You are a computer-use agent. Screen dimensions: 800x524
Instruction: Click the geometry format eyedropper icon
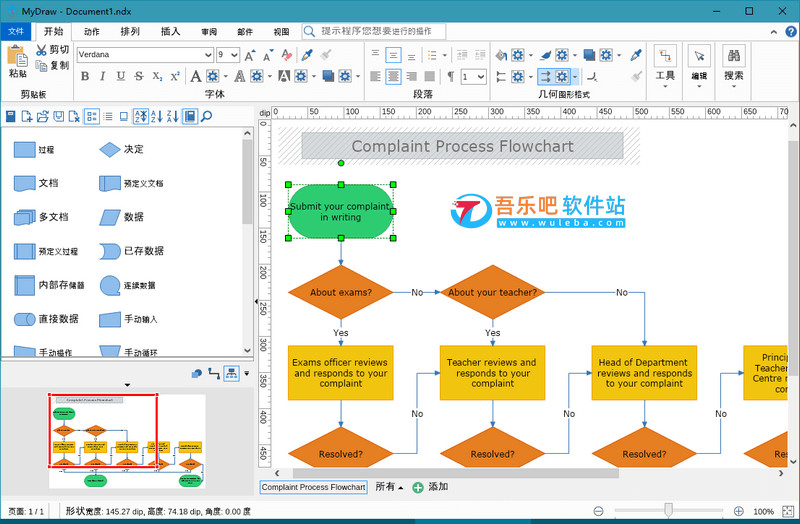point(636,55)
